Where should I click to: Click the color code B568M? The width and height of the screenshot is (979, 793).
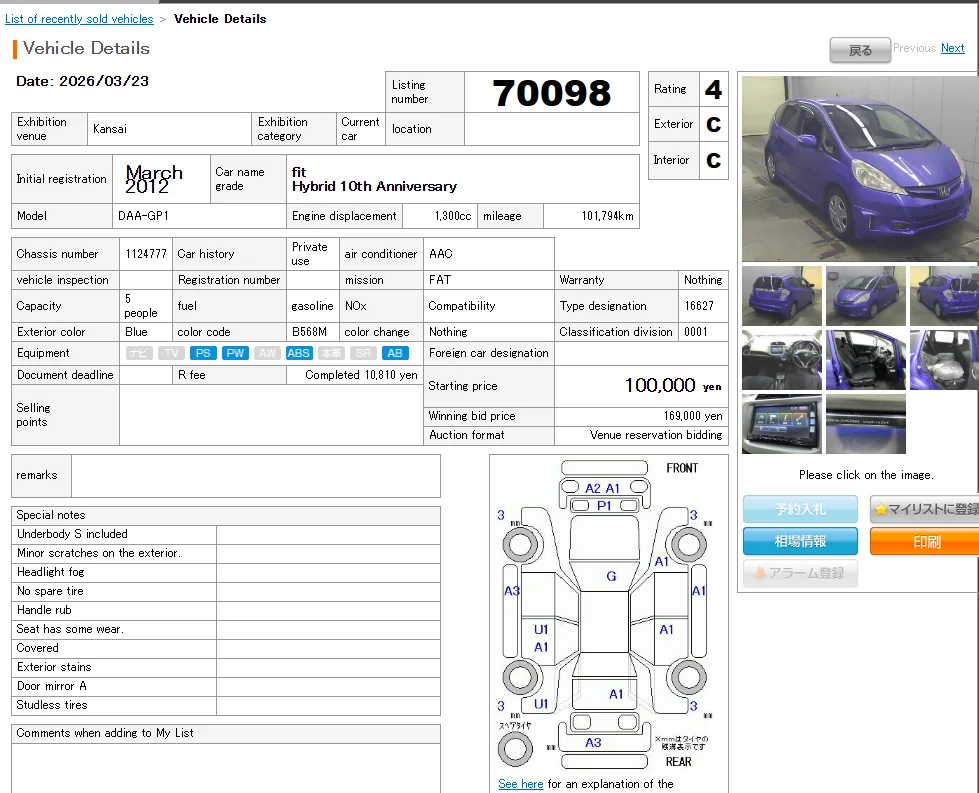(x=309, y=332)
